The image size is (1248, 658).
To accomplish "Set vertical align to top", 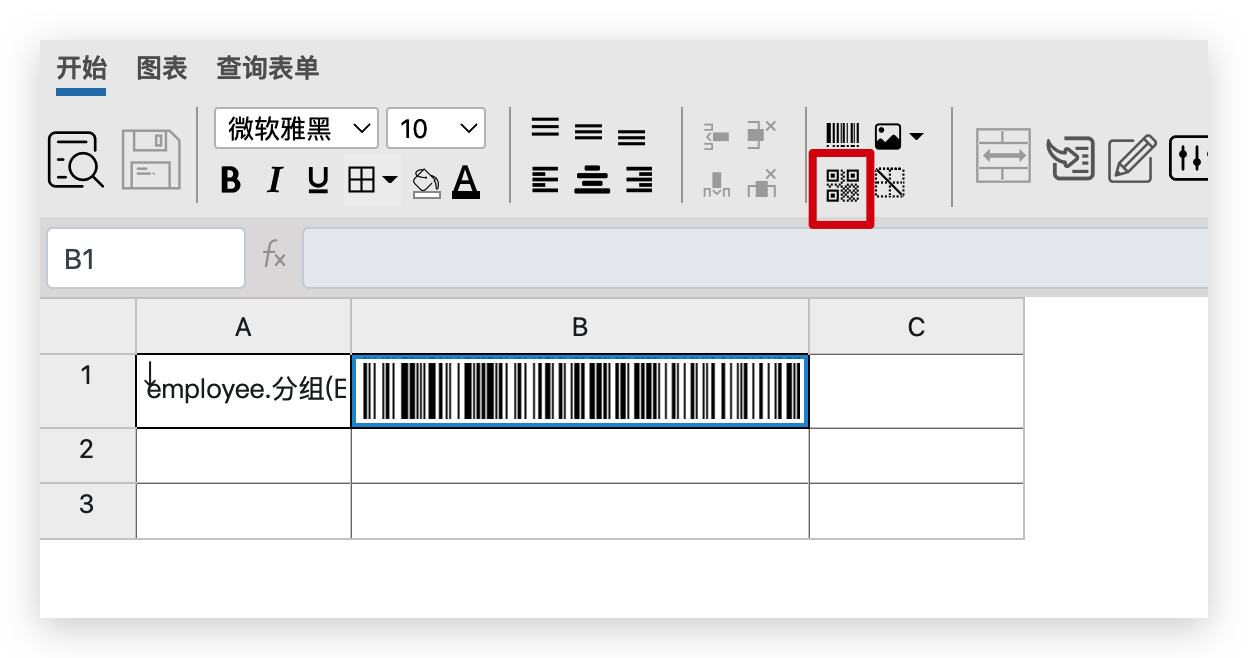I will click(545, 128).
